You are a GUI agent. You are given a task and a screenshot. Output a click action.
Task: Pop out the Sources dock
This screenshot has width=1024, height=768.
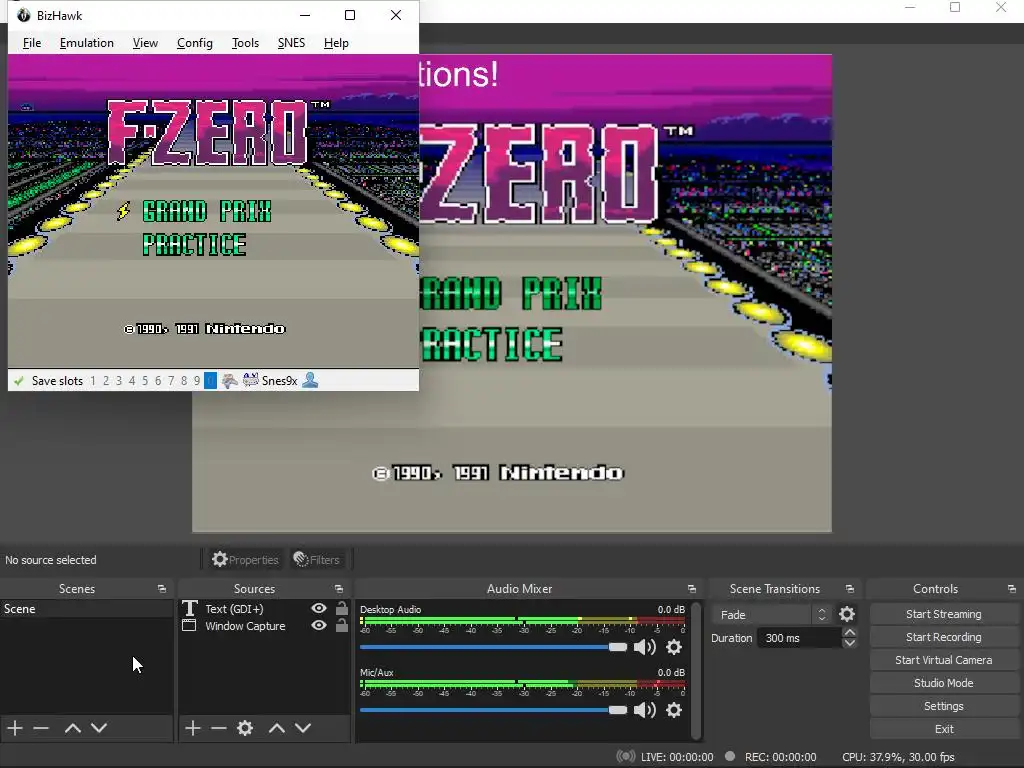pyautogui.click(x=339, y=589)
